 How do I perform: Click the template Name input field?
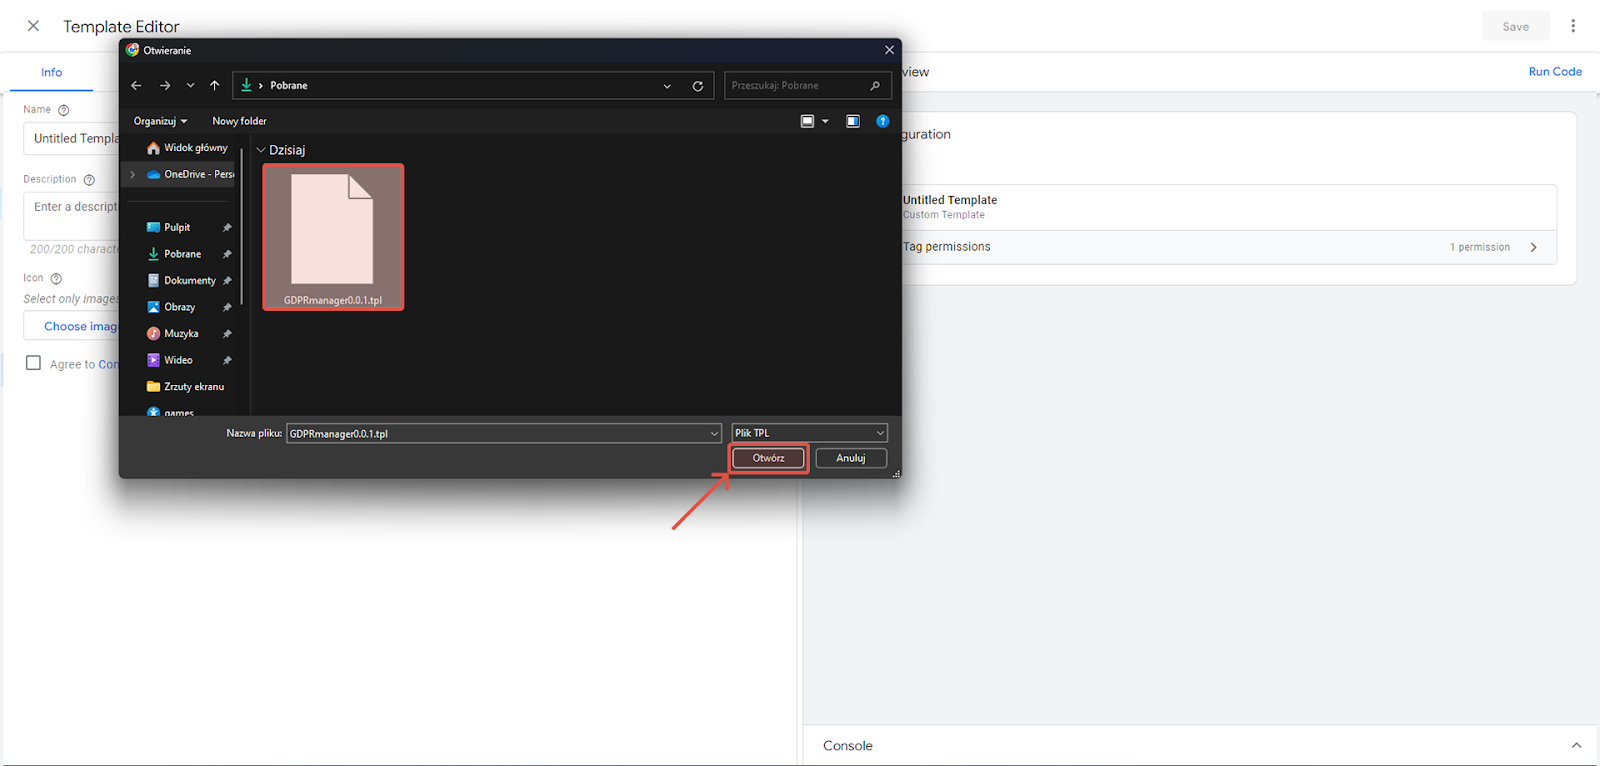pos(71,138)
